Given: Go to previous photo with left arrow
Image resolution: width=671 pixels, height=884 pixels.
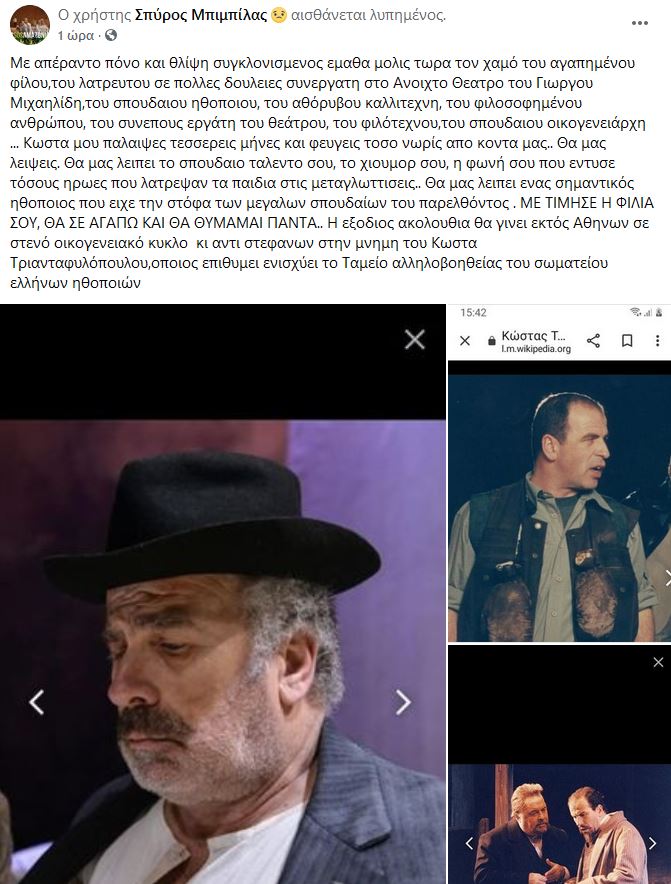Looking at the screenshot, I should click(x=37, y=702).
